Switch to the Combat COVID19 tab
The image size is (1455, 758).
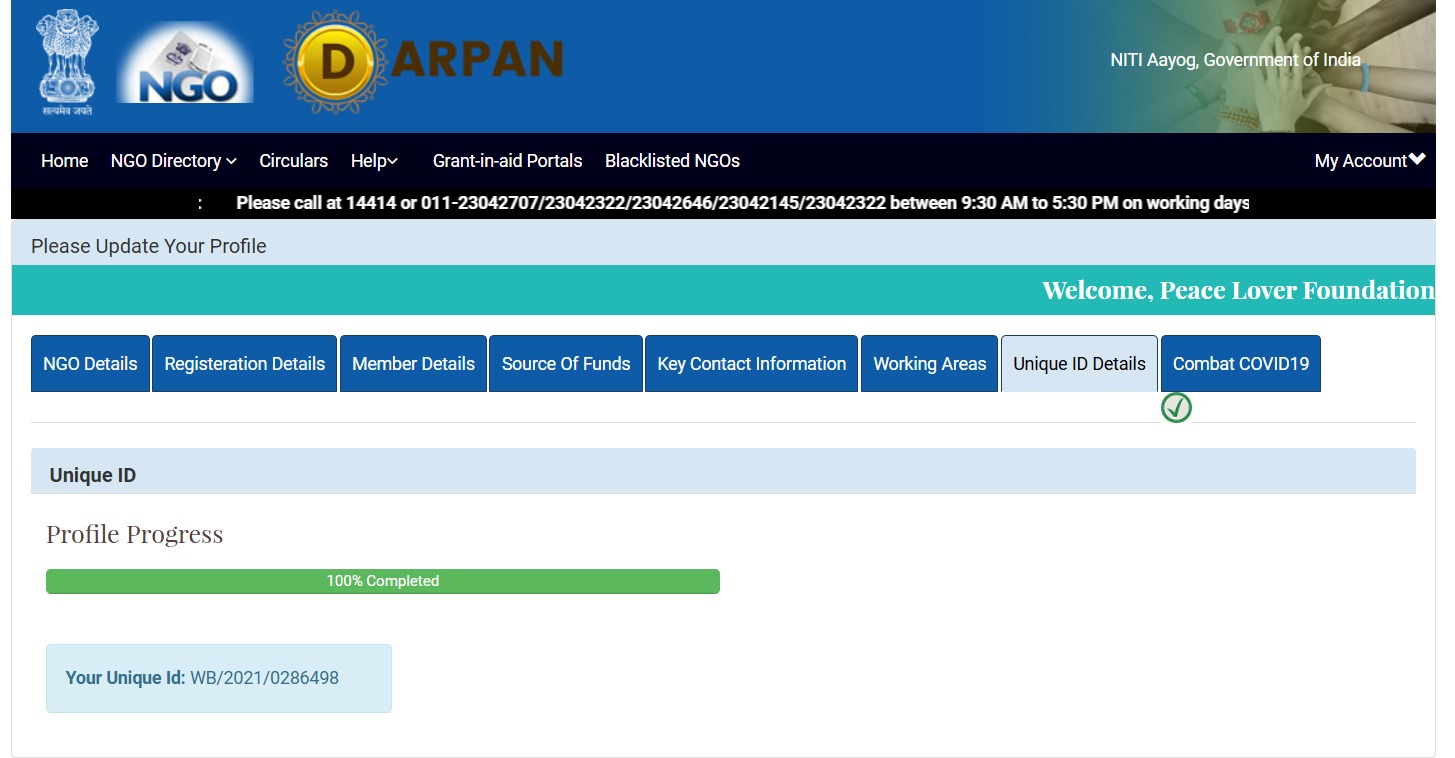point(1240,364)
